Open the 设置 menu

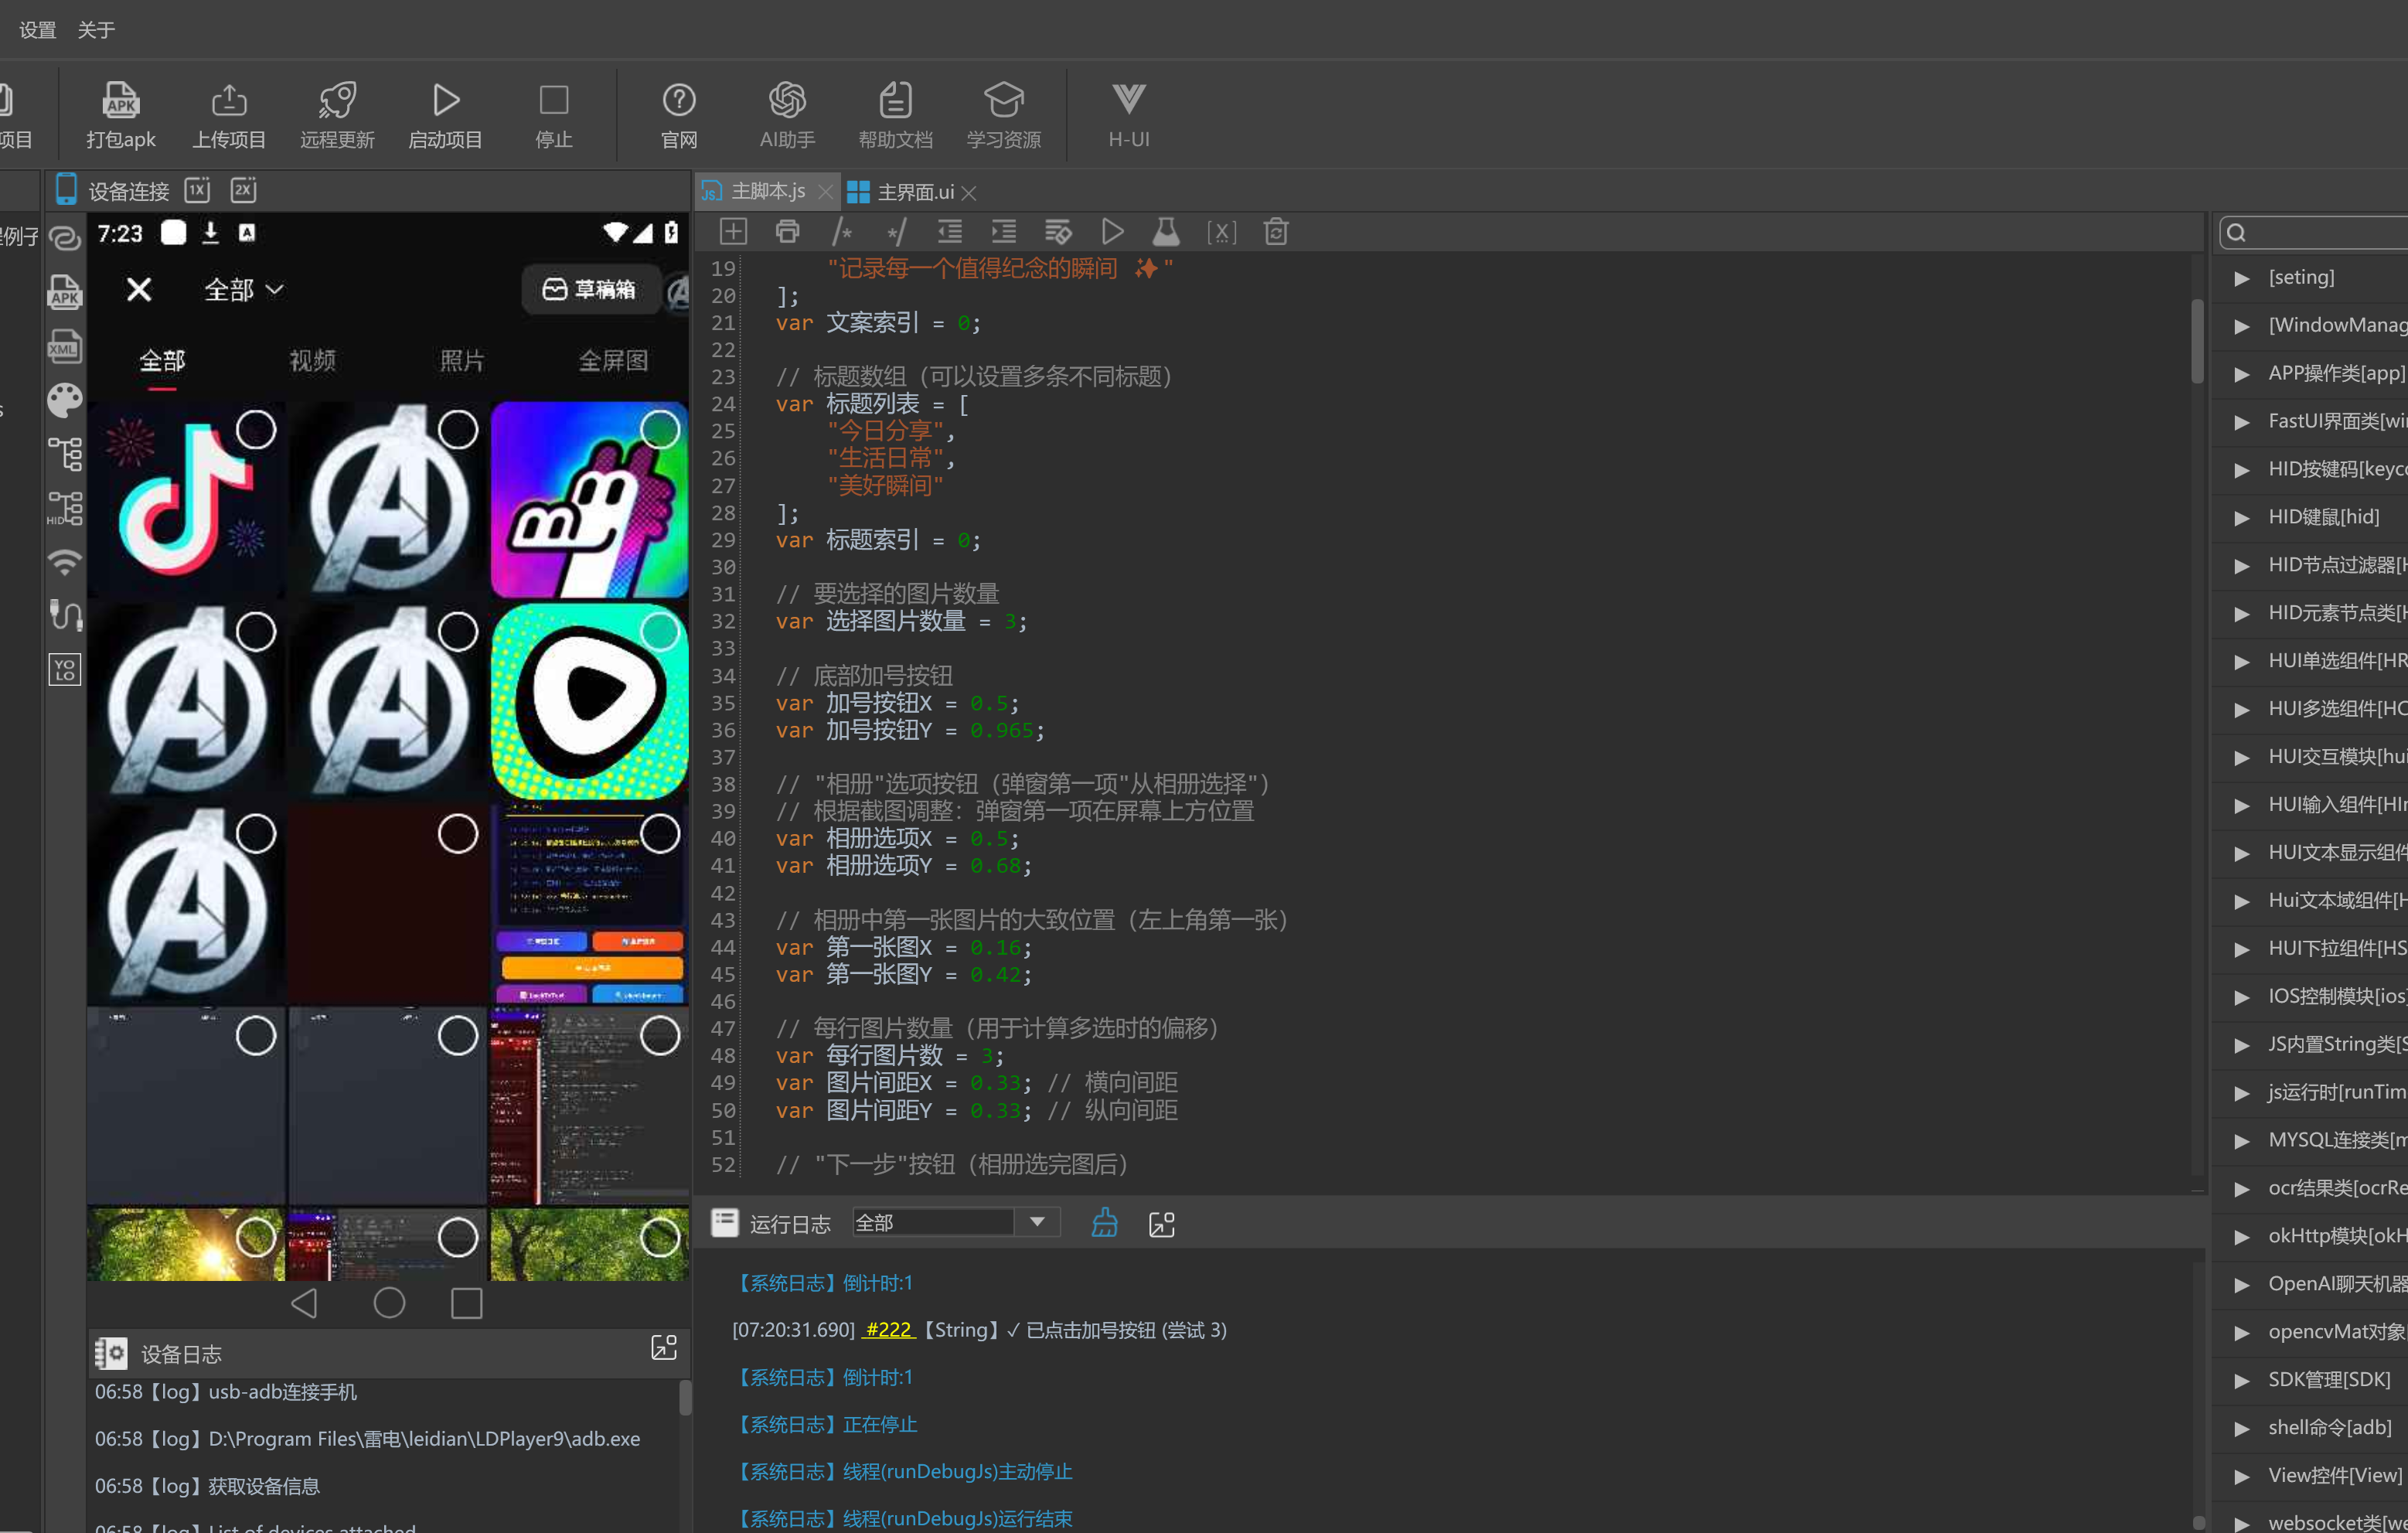click(x=38, y=30)
